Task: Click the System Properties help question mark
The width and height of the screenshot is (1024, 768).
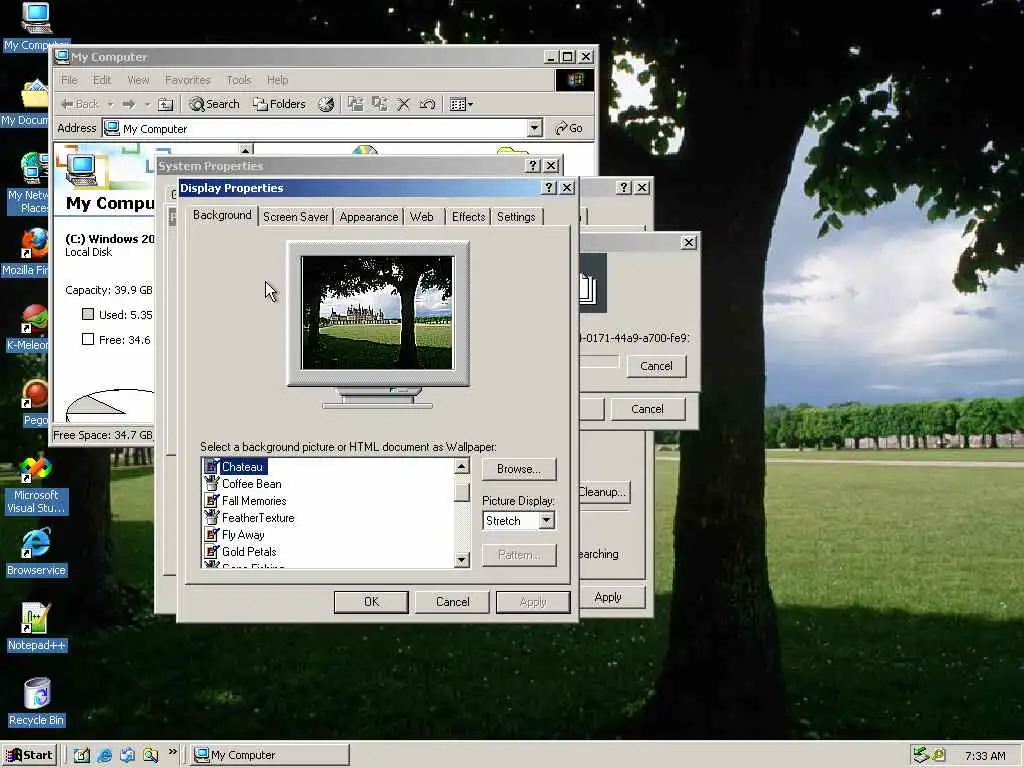Action: (x=533, y=166)
